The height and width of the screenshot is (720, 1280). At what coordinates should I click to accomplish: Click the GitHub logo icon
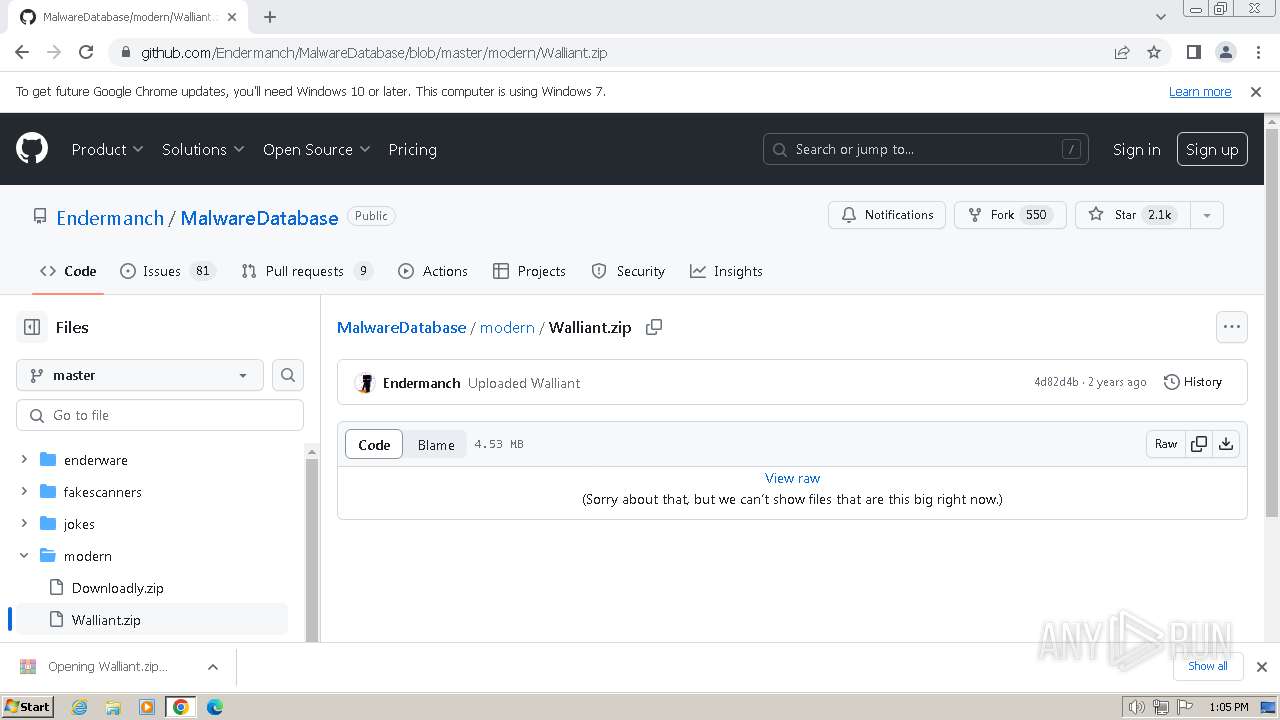coord(32,149)
